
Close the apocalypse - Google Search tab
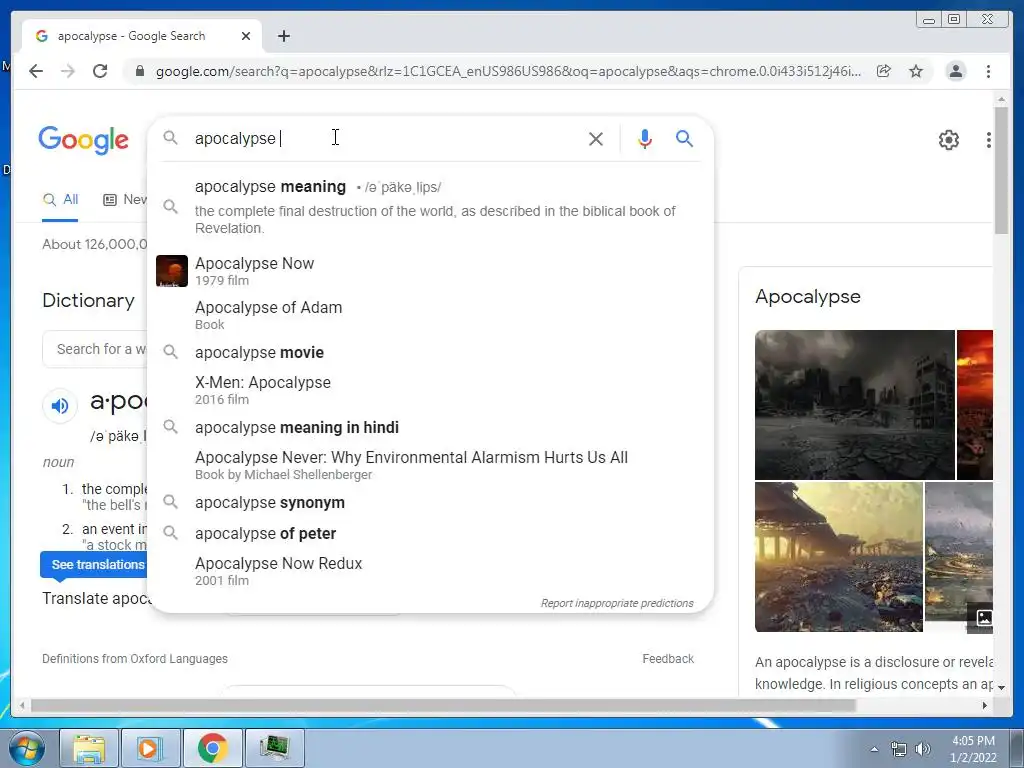pyautogui.click(x=246, y=36)
